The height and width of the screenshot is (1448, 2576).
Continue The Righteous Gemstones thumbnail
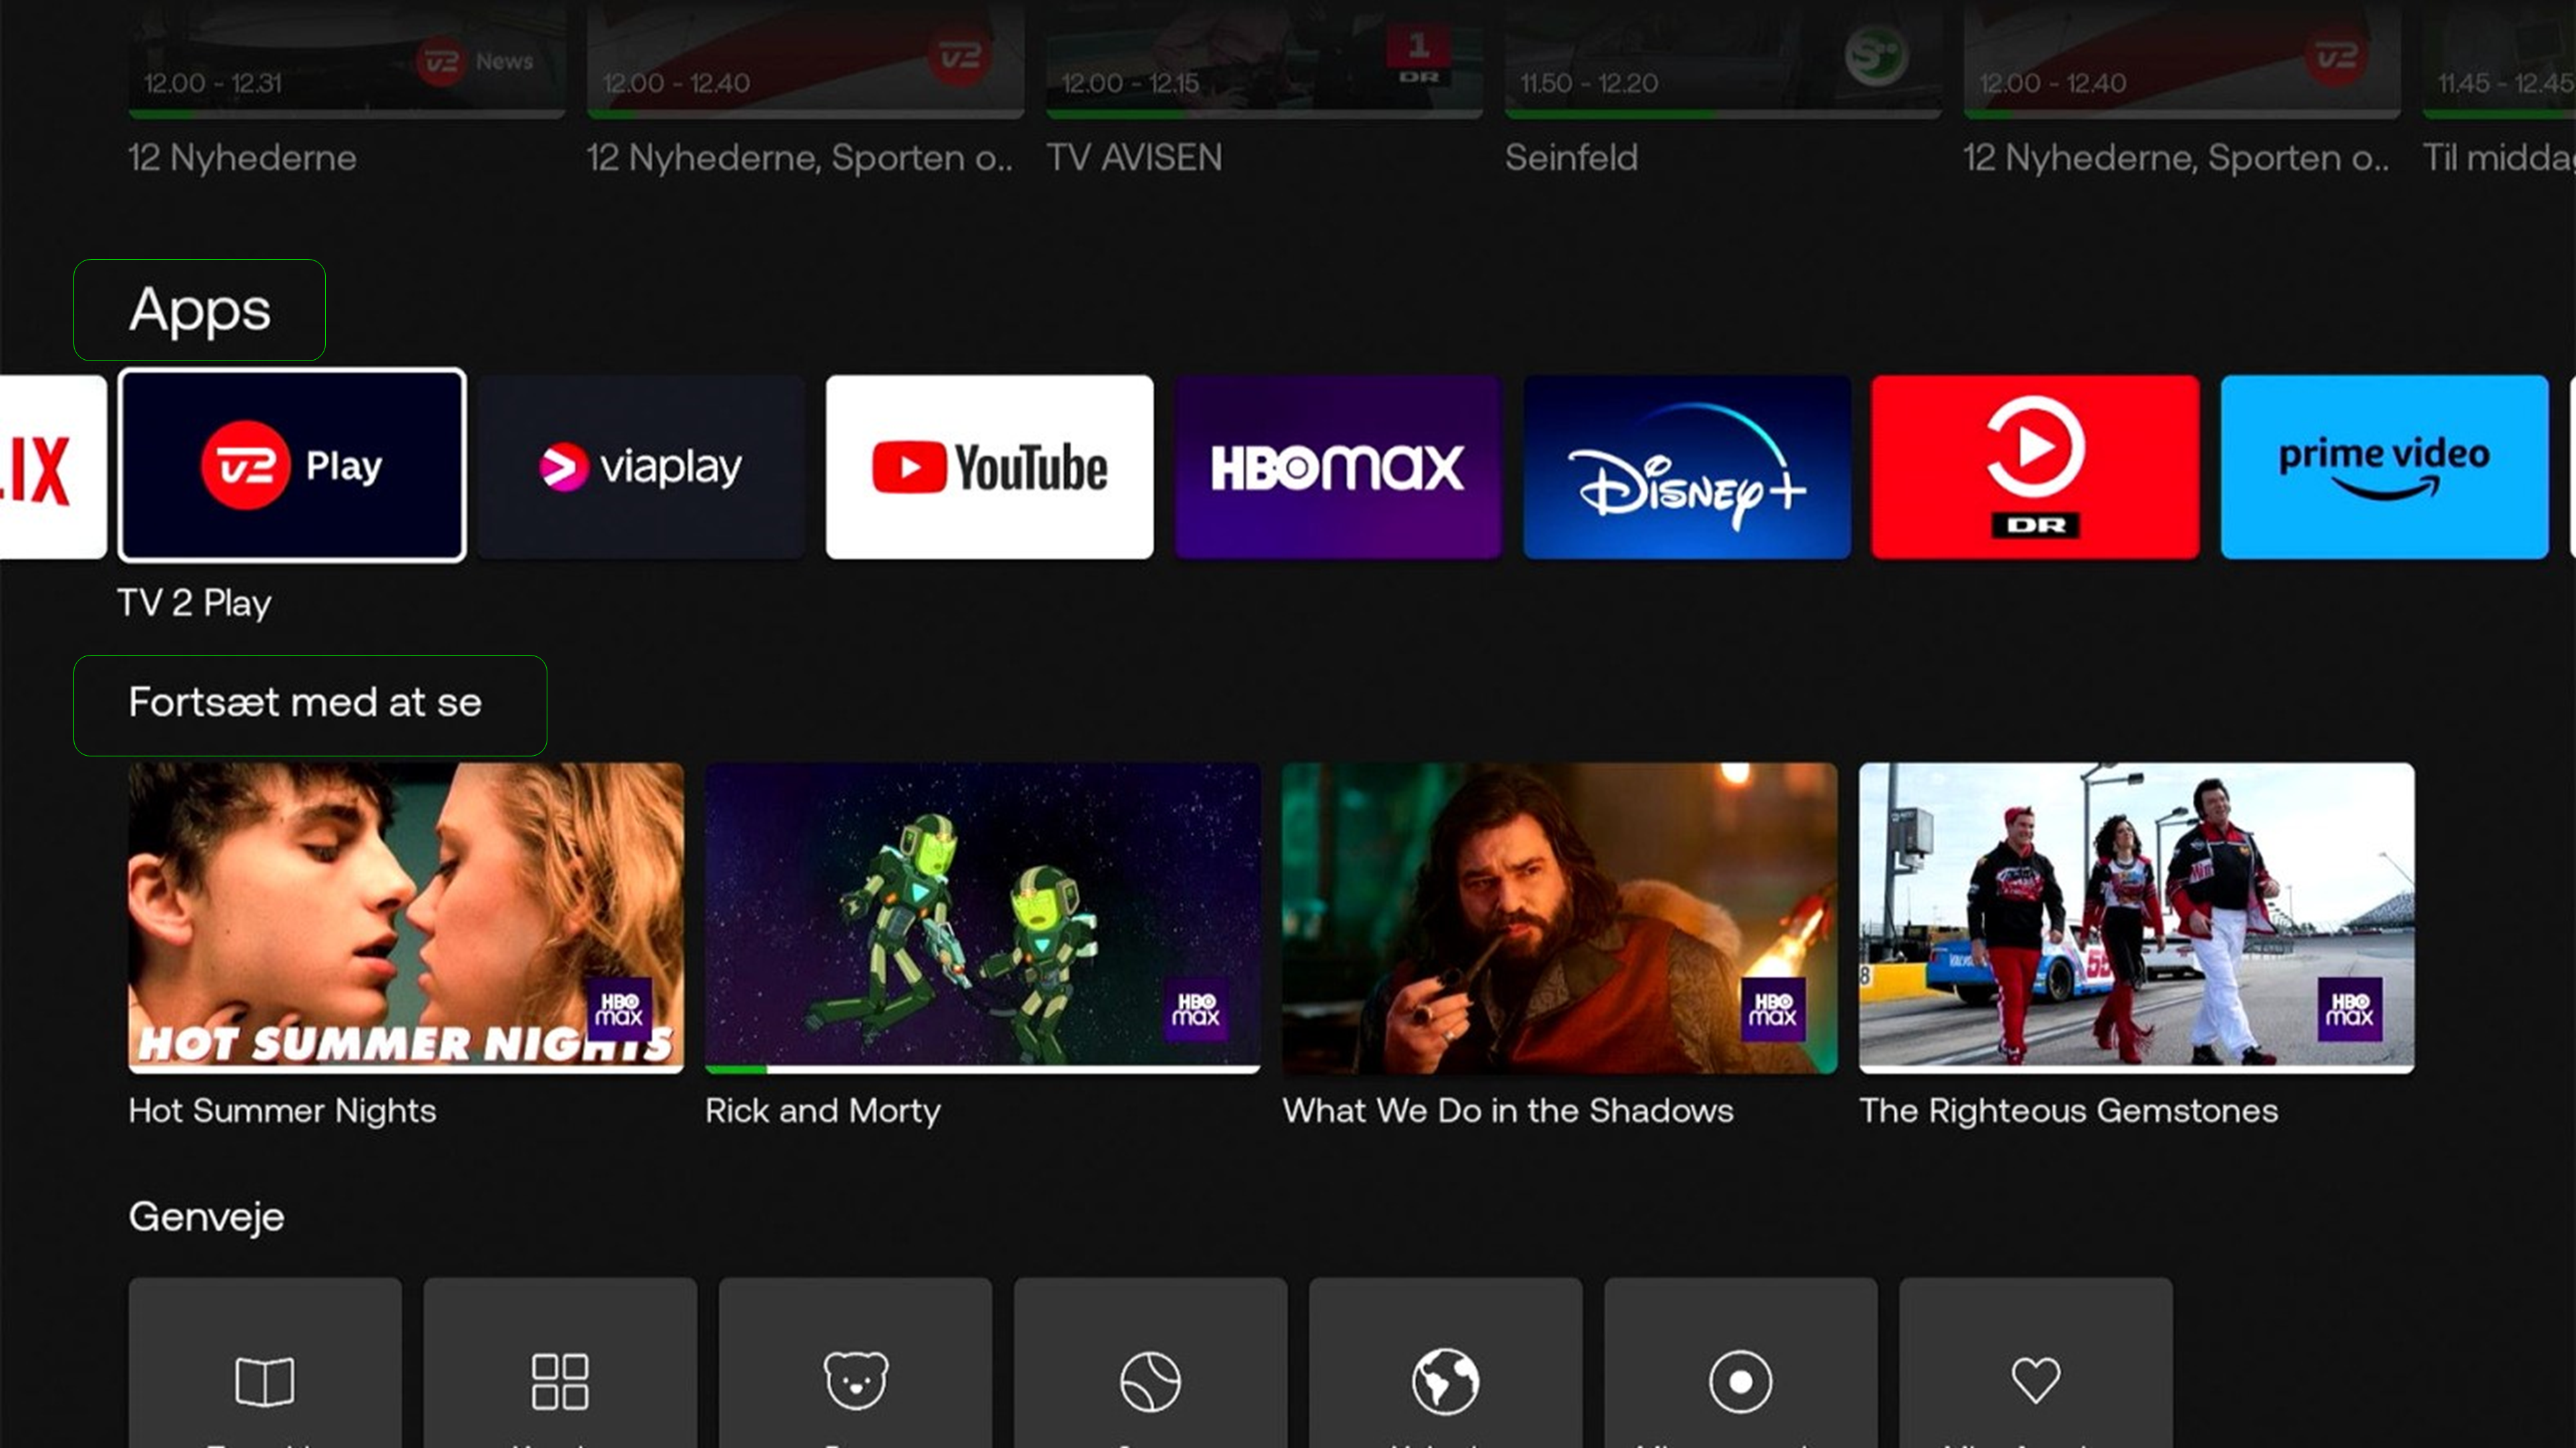(x=2136, y=917)
